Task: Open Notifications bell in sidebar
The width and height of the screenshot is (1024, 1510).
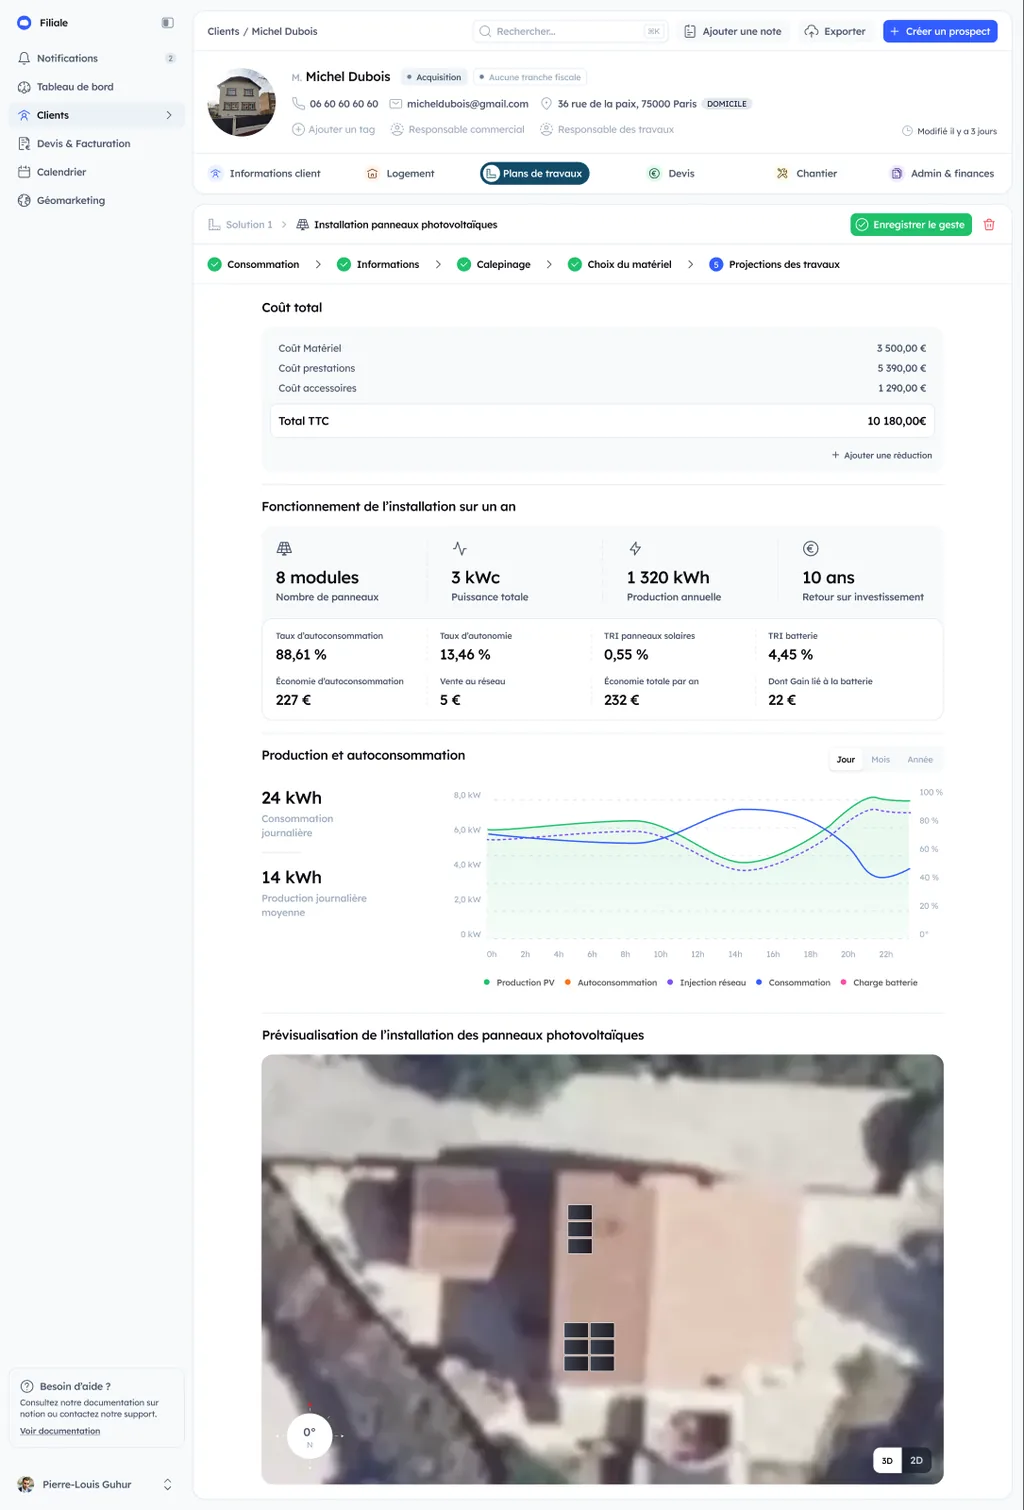Action: (24, 58)
